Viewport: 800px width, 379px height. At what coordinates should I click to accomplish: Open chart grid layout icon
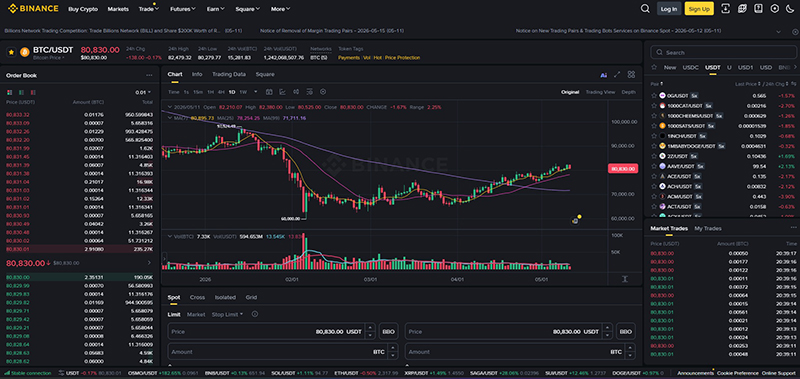[x=632, y=74]
